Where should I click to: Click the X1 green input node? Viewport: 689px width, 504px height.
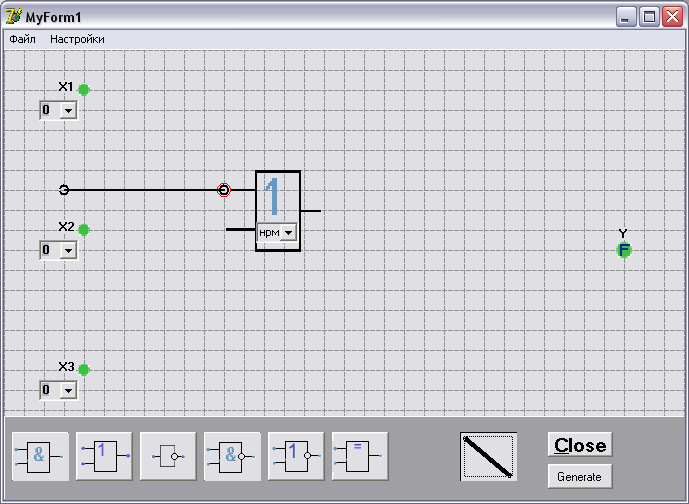[x=84, y=90]
